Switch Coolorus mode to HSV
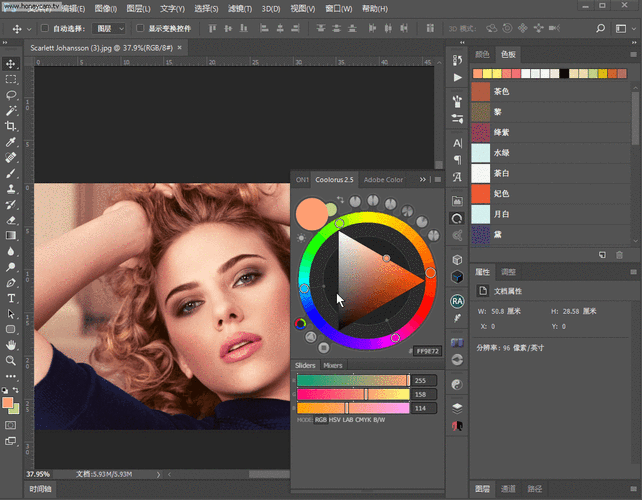 coord(337,420)
